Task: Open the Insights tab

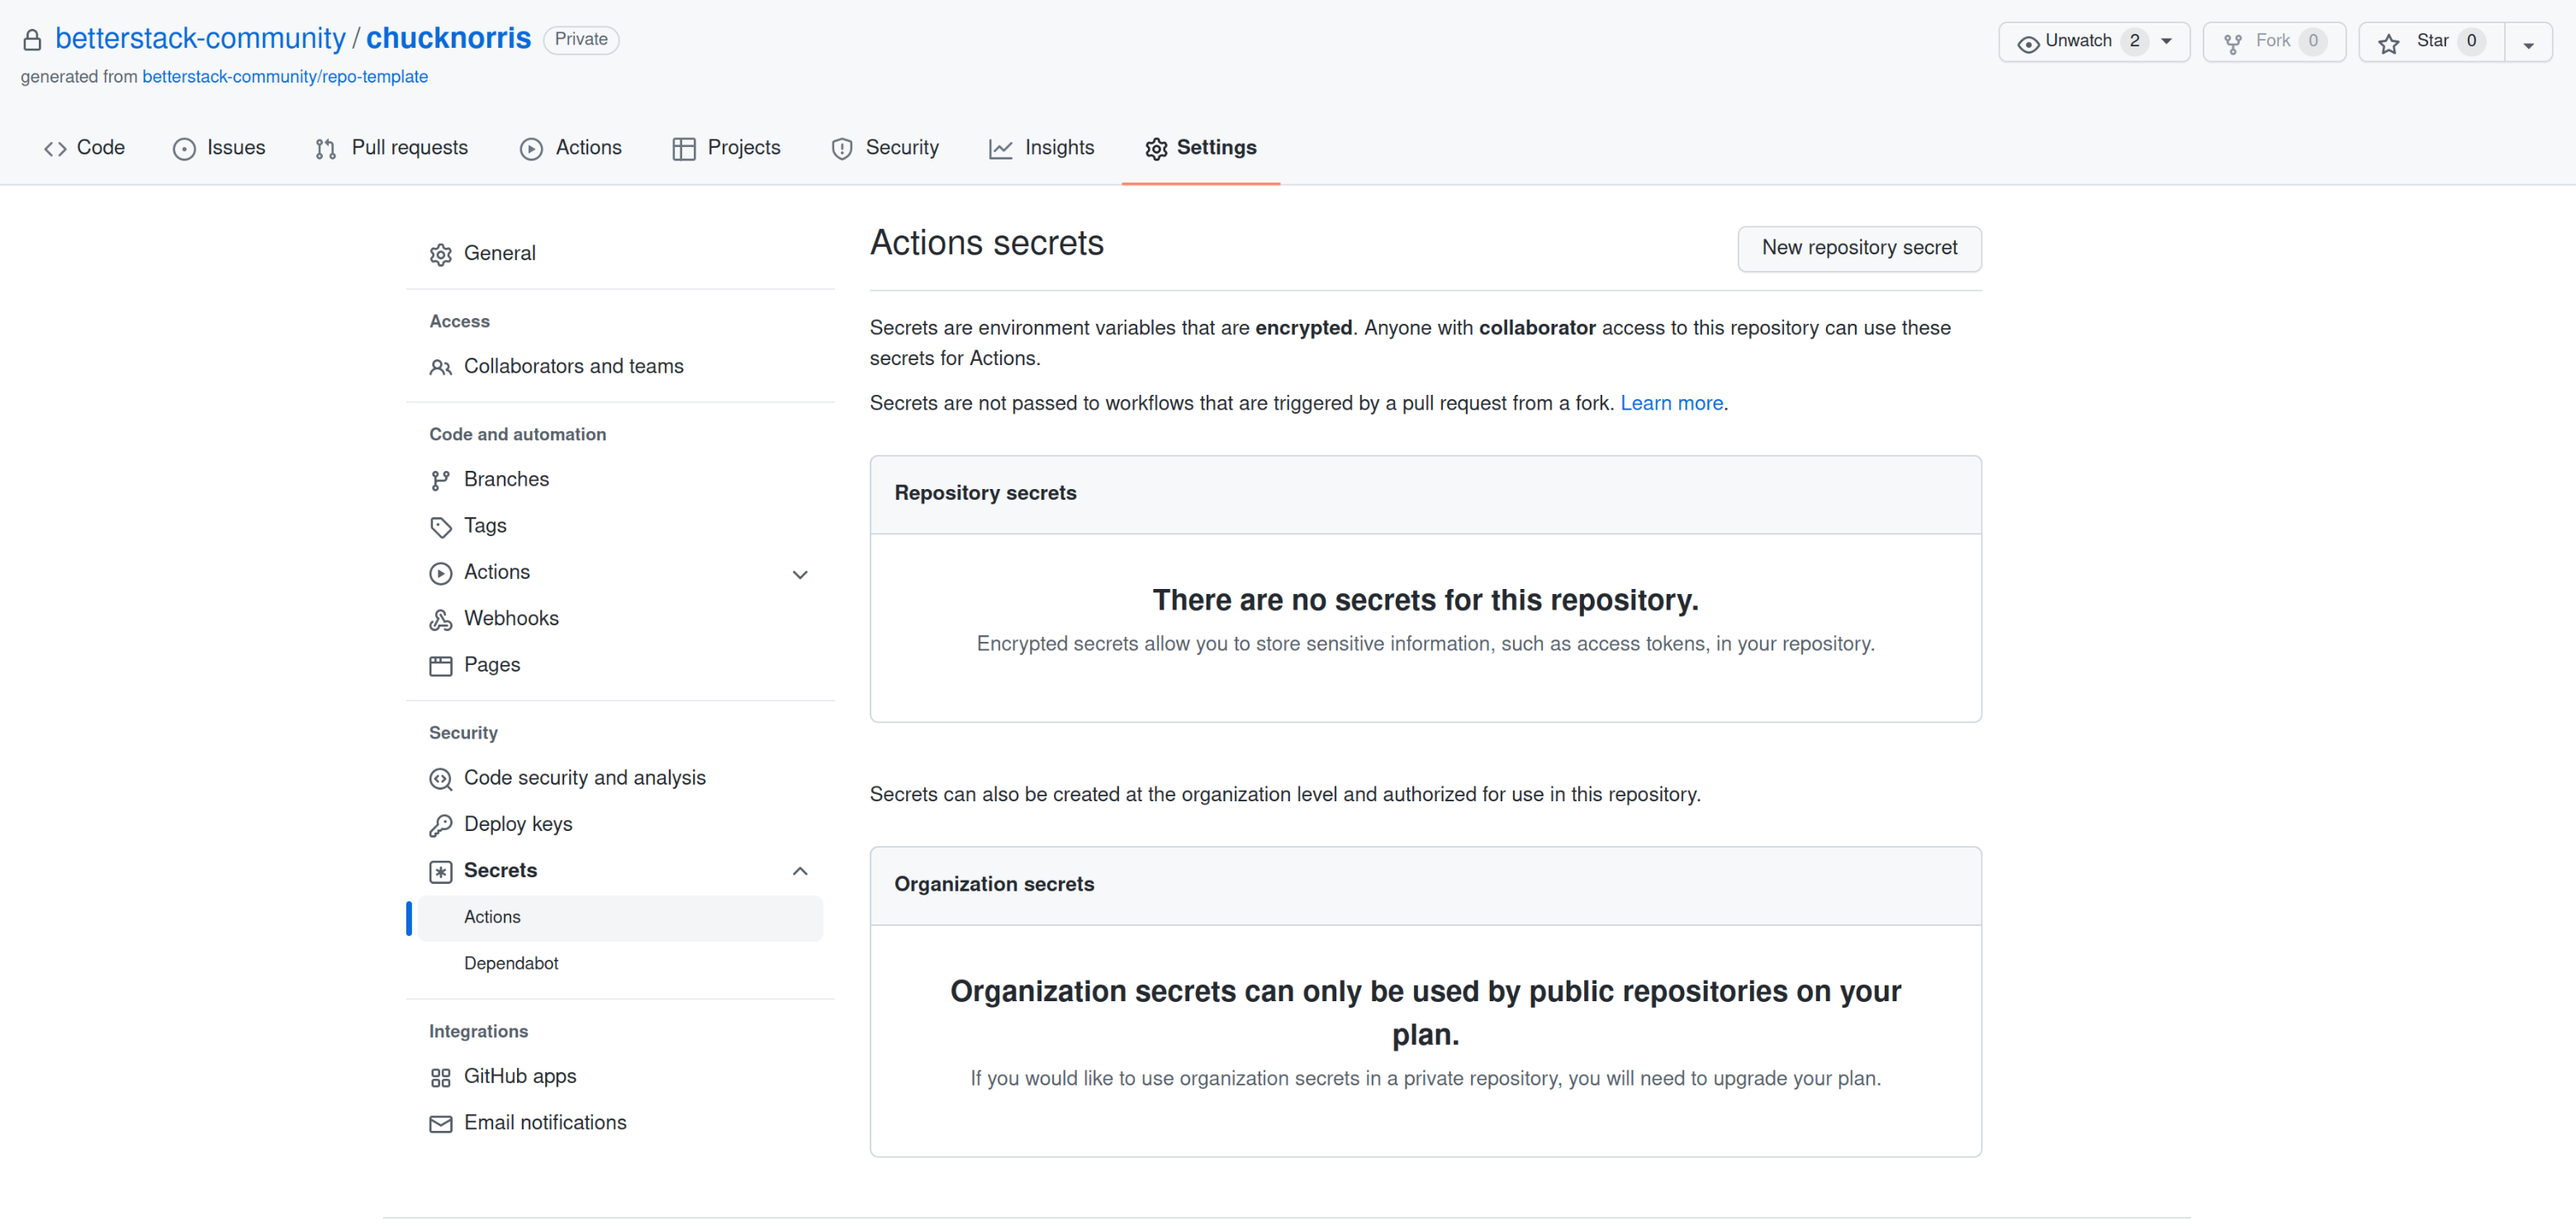Action: [x=1059, y=147]
